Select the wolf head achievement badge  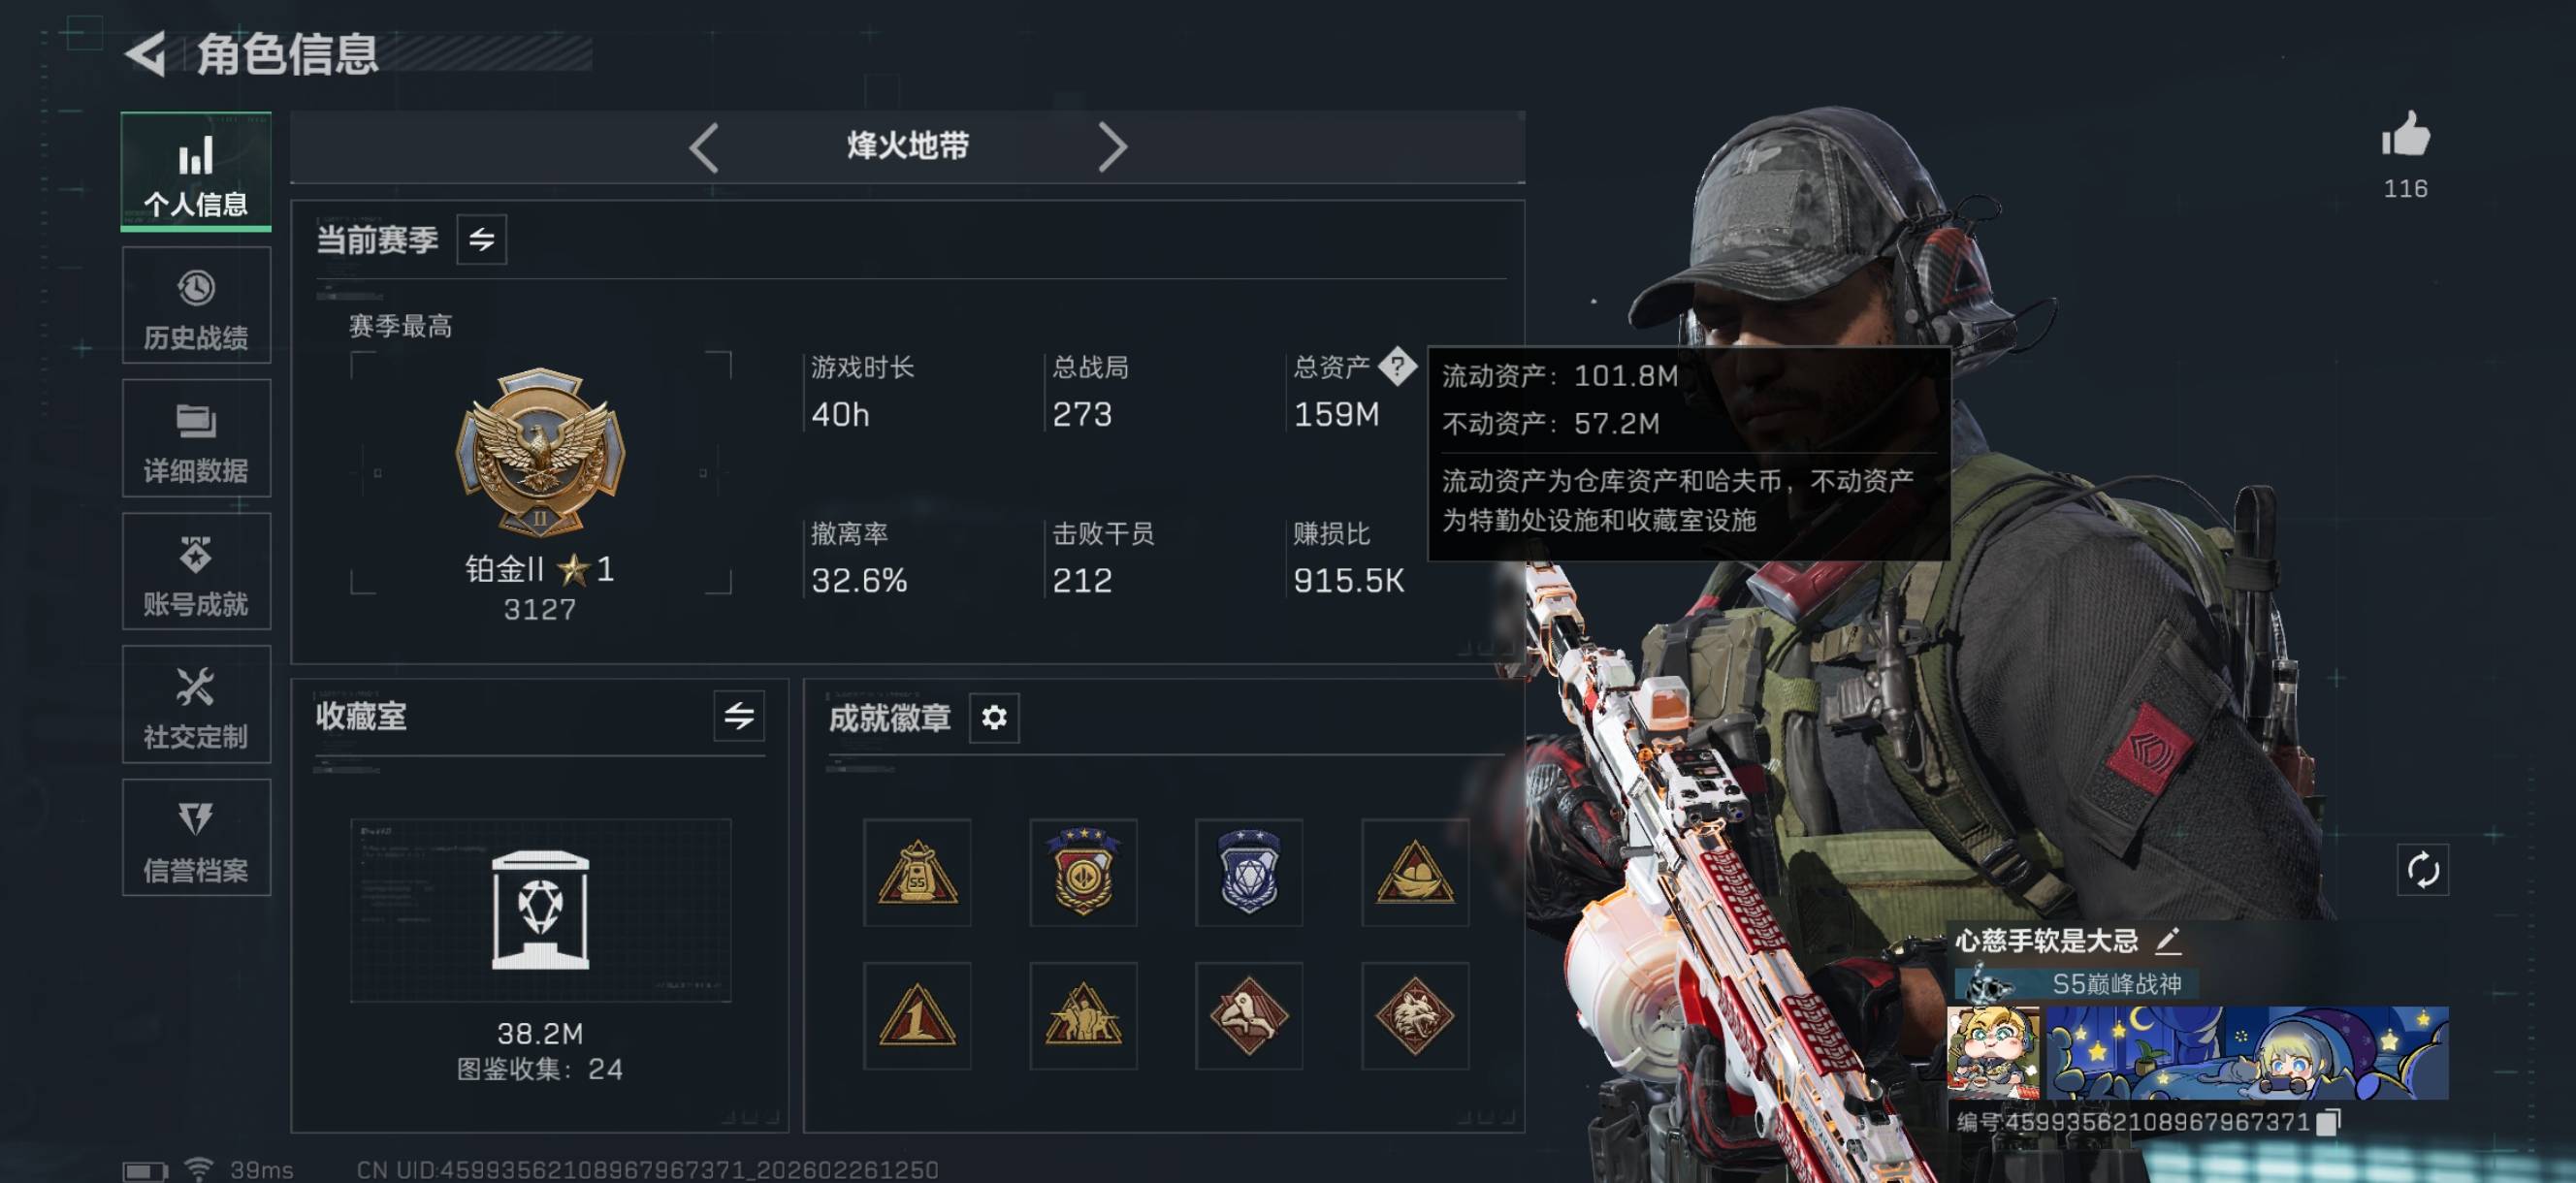click(1414, 1016)
